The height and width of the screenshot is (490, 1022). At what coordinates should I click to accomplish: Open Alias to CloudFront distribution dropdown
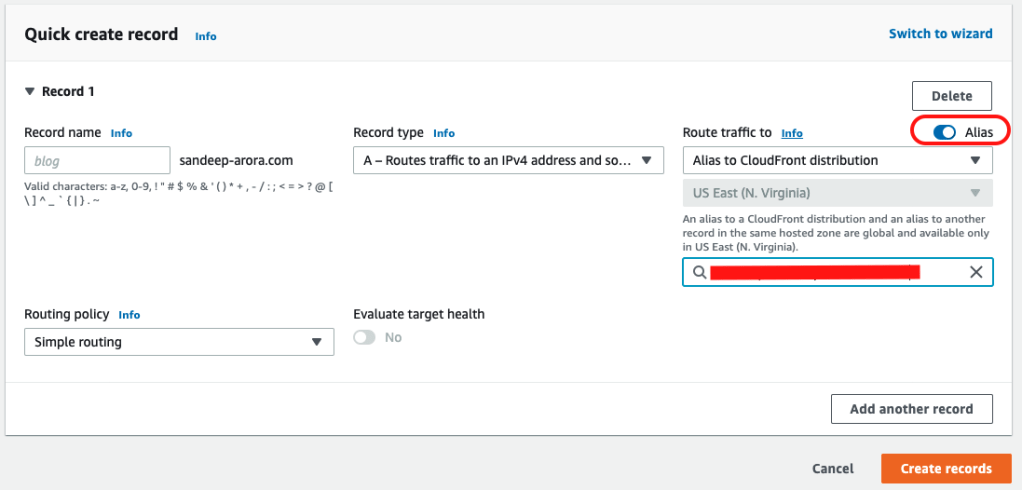pos(837,160)
